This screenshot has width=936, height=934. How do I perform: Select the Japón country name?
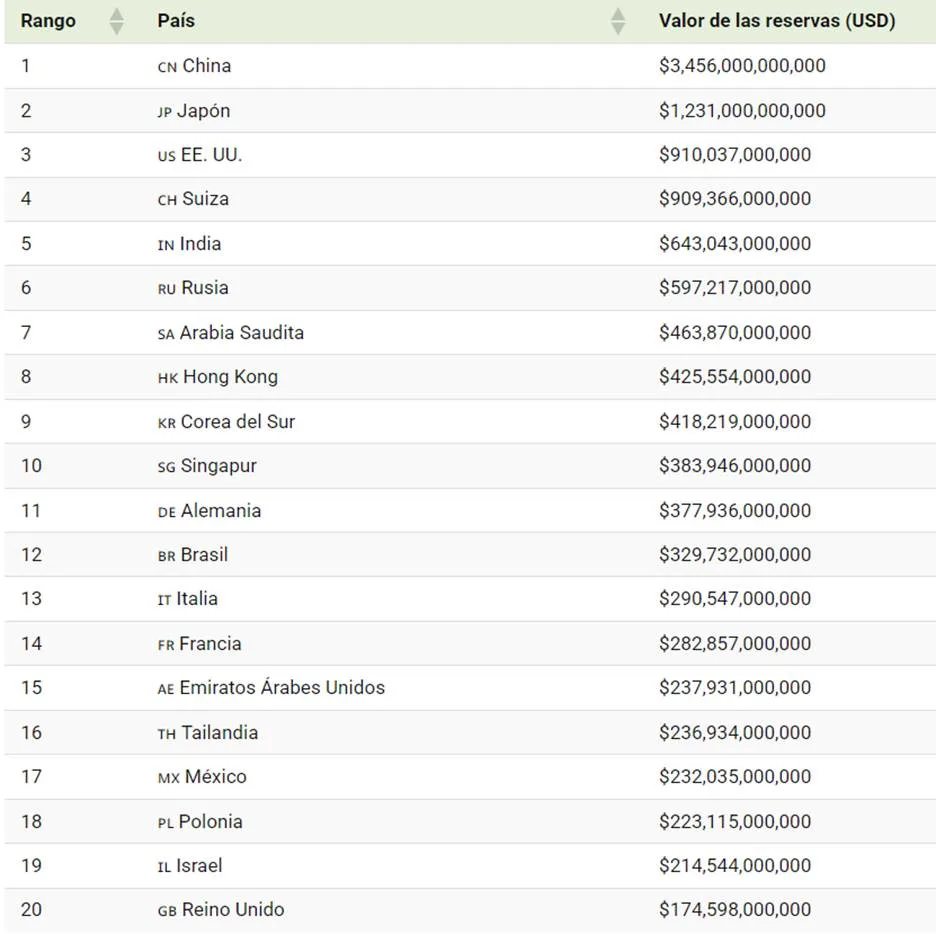204,111
